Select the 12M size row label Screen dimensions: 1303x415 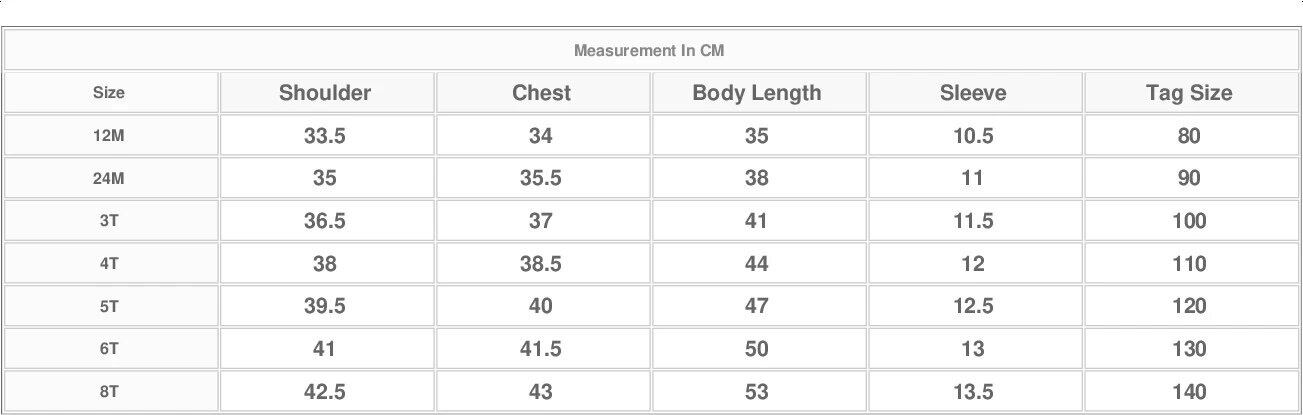click(x=109, y=136)
